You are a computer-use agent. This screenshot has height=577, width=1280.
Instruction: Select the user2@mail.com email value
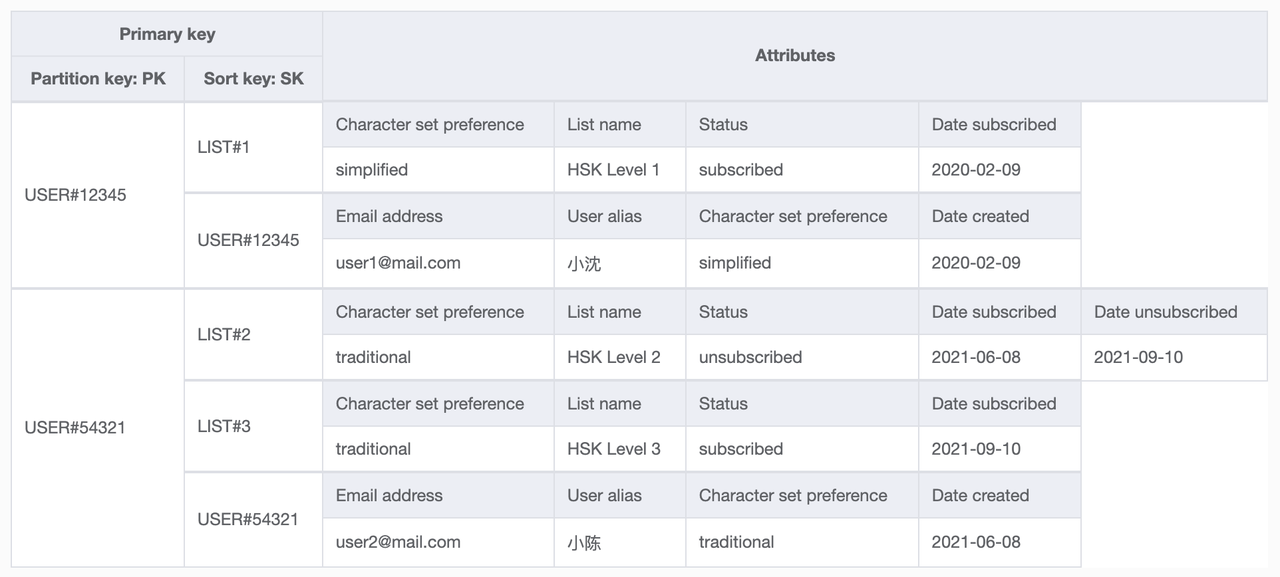(x=398, y=542)
